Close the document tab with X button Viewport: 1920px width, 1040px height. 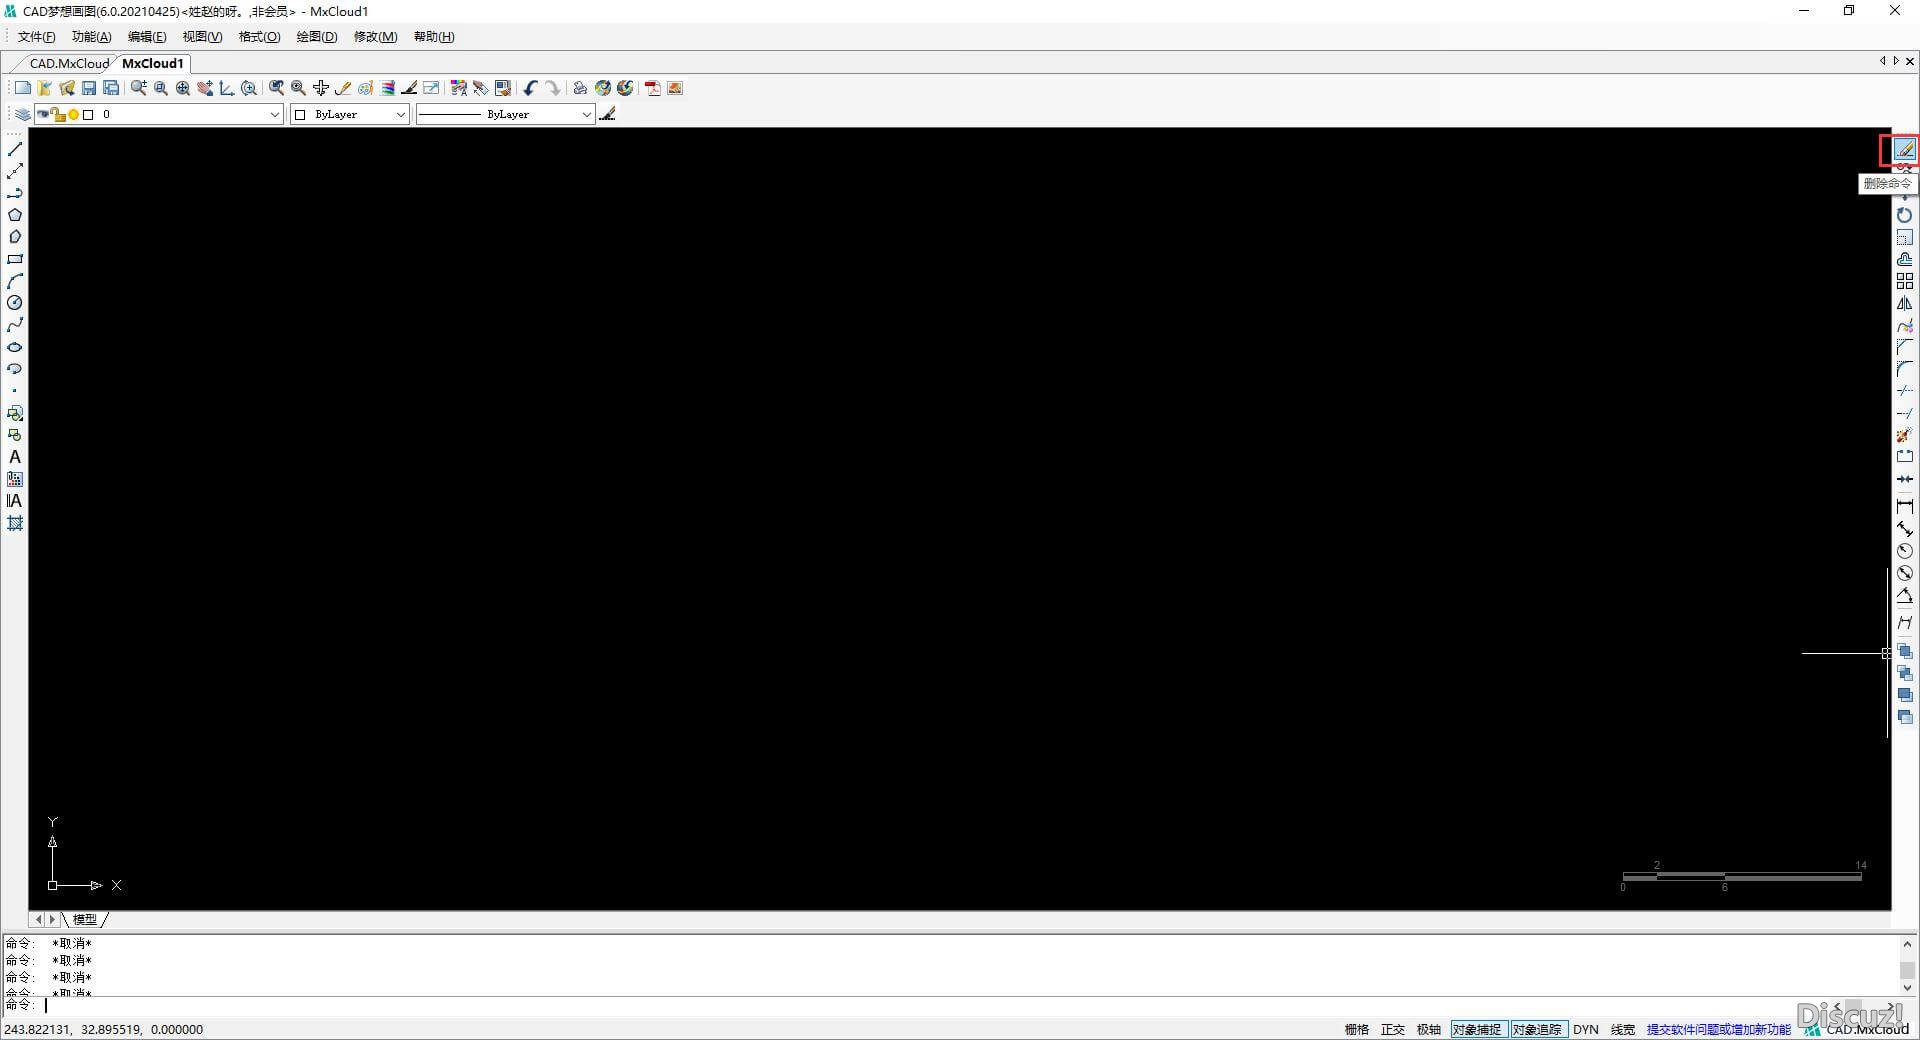[1909, 61]
